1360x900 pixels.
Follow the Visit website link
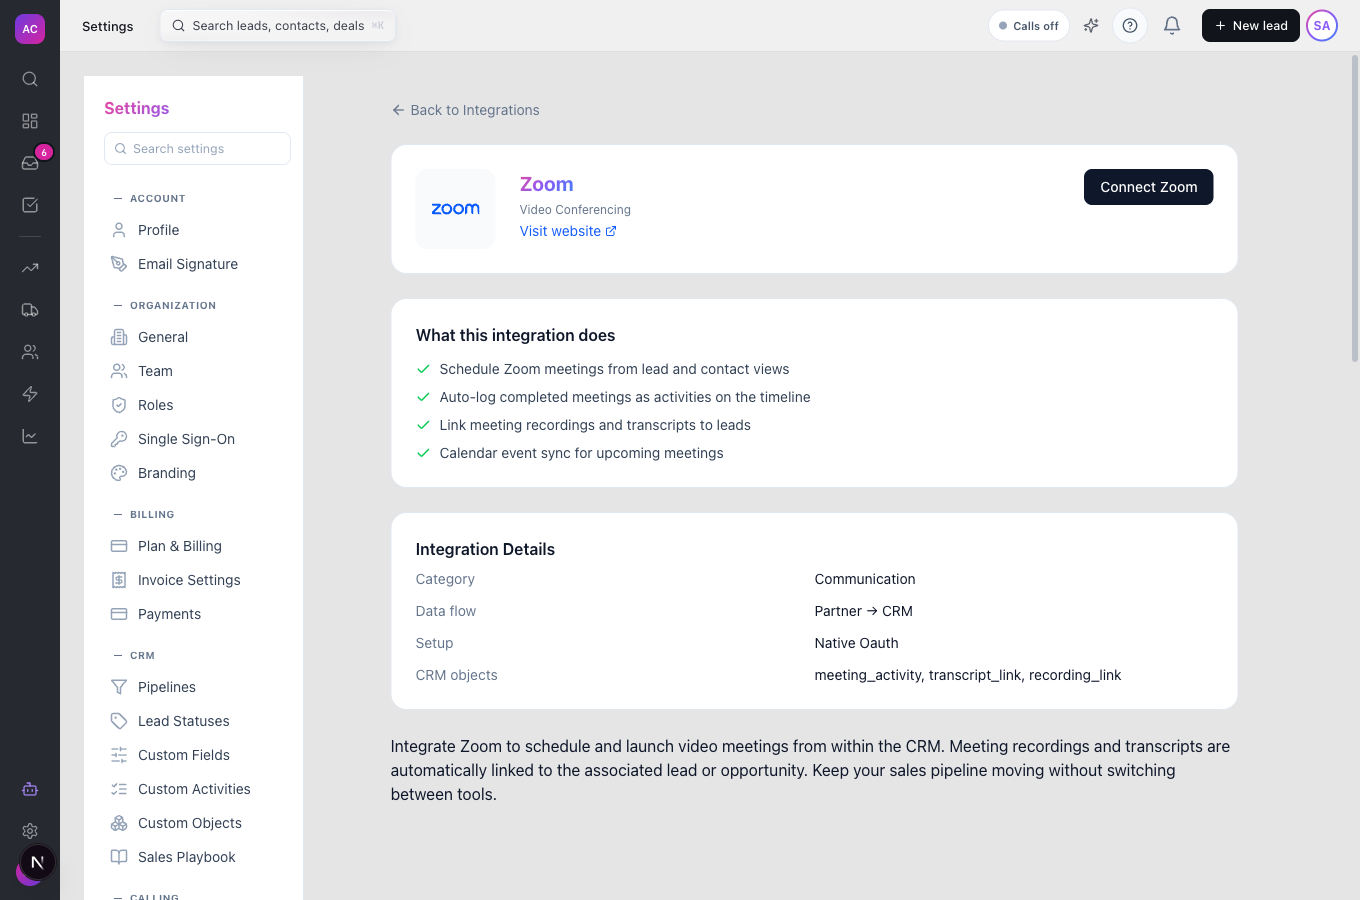pyautogui.click(x=568, y=231)
